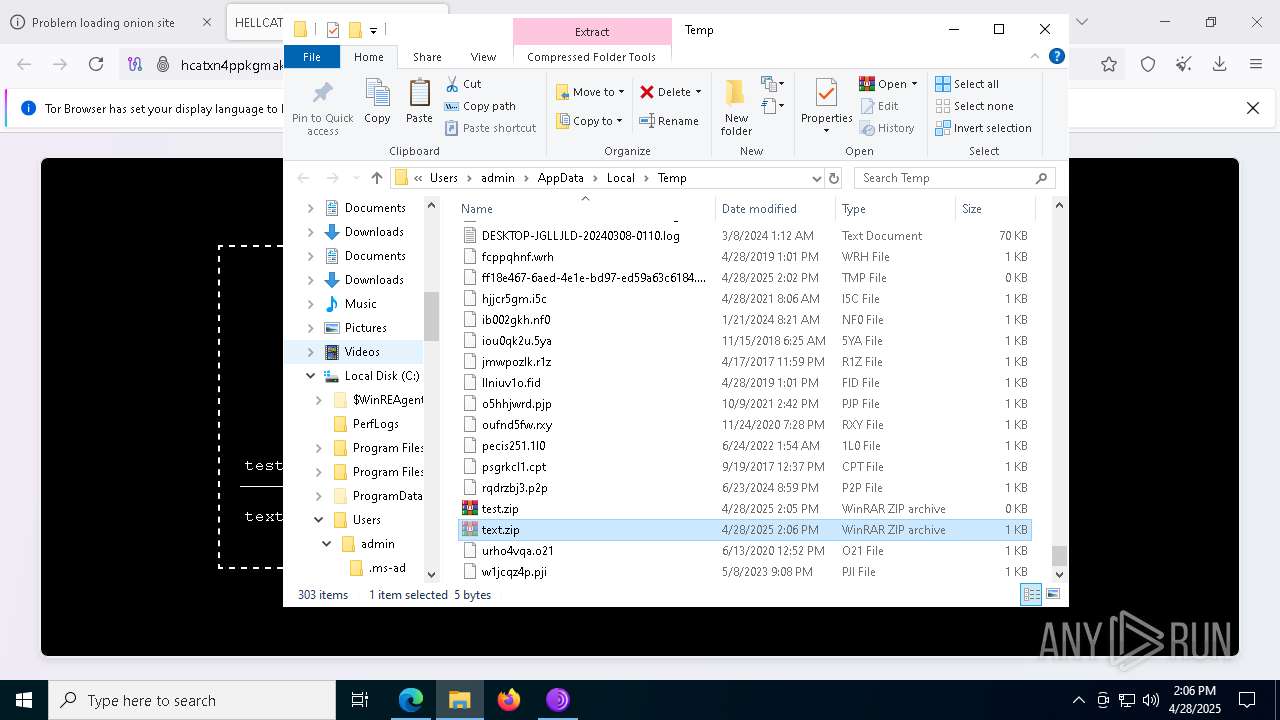Collapse the ribbon with chevron
Image resolution: width=1280 pixels, height=720 pixels.
click(x=1035, y=57)
